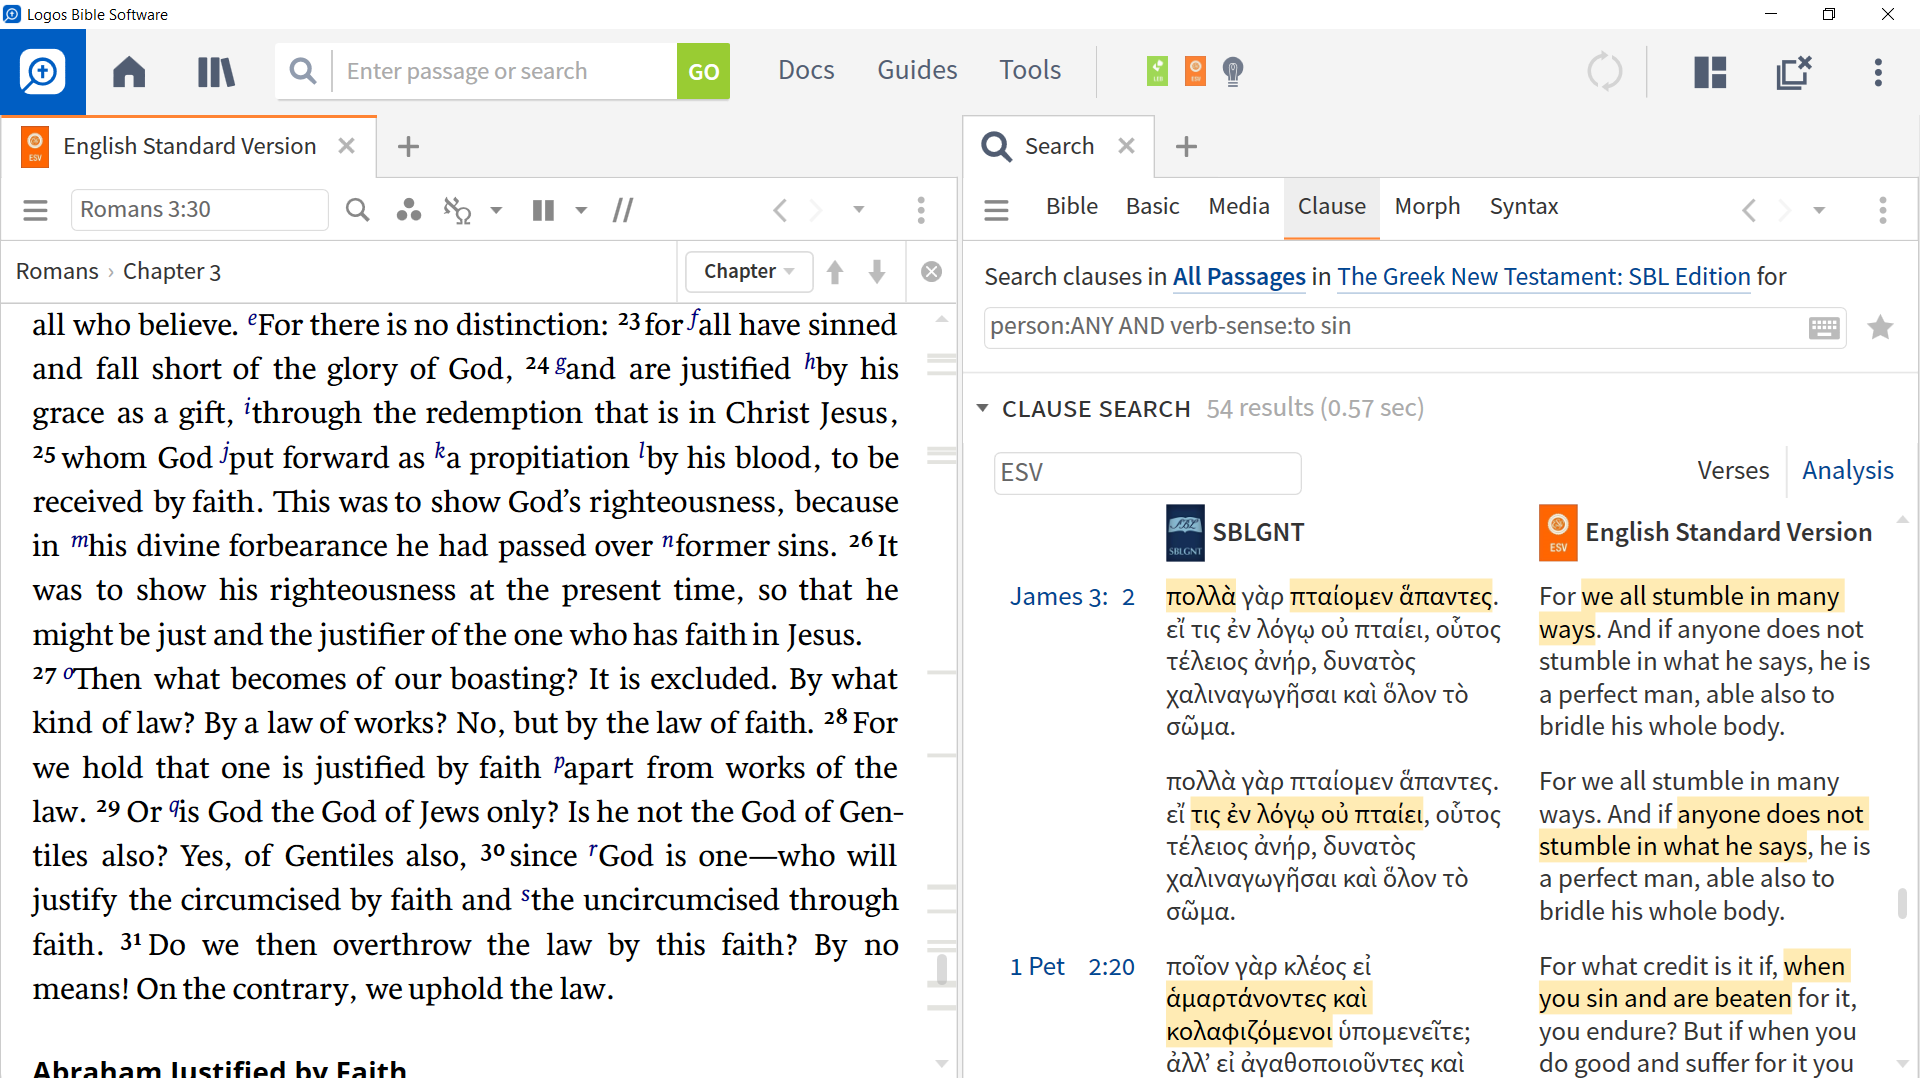Open ESV panel hamburger menu
The width and height of the screenshot is (1920, 1078).
tap(36, 210)
